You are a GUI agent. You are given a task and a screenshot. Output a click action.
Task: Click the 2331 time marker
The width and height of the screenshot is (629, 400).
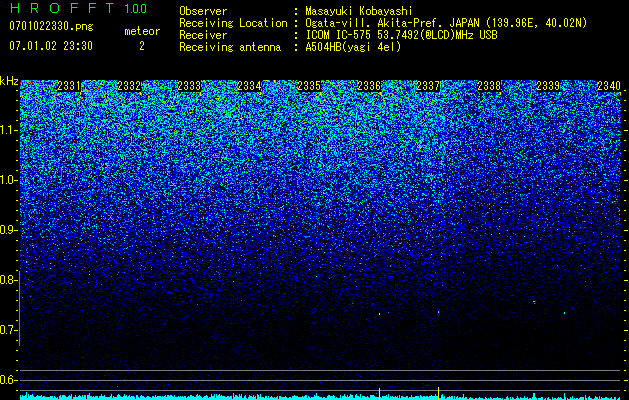click(69, 86)
